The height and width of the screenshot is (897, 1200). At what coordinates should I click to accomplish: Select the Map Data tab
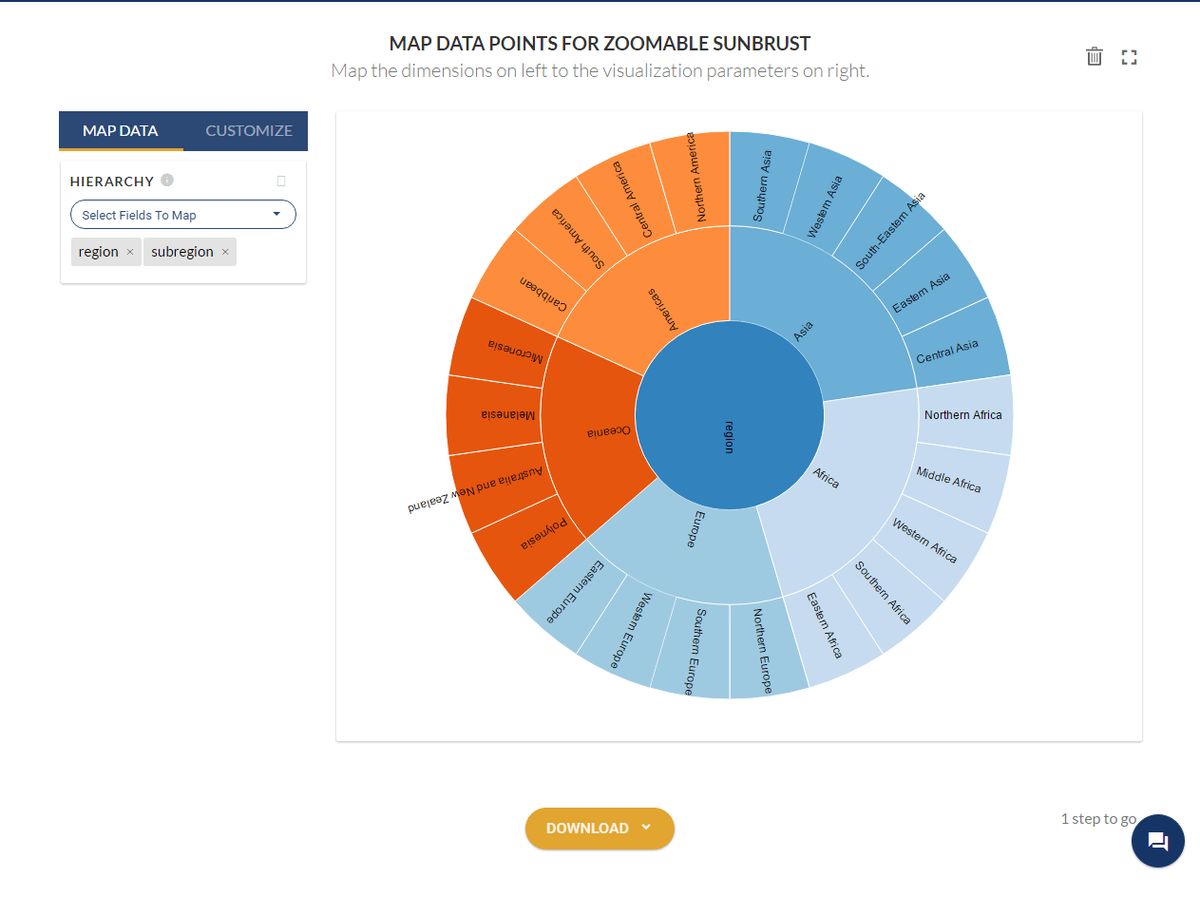[120, 130]
